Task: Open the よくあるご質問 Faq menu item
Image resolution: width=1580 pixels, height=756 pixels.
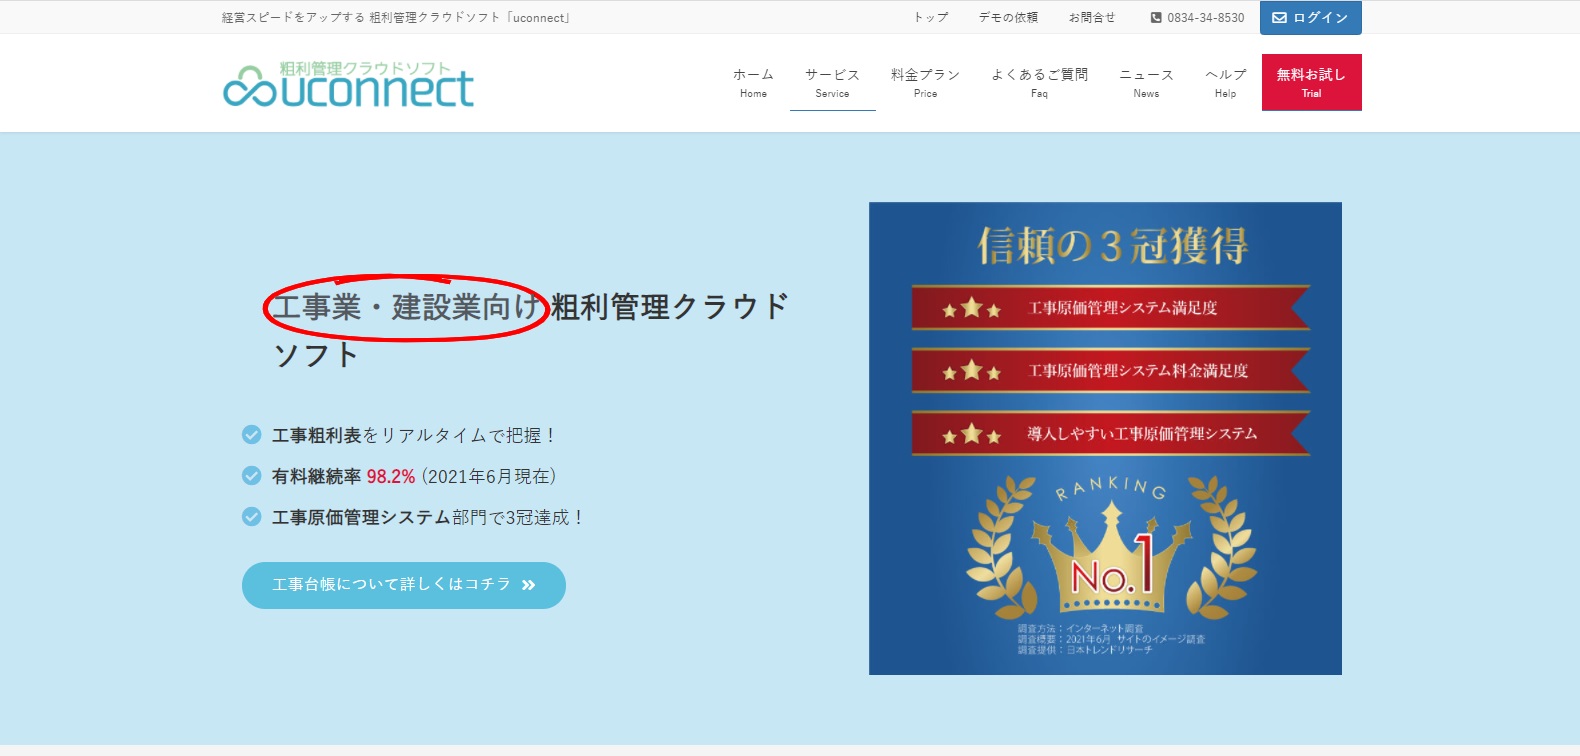Action: tap(1039, 83)
